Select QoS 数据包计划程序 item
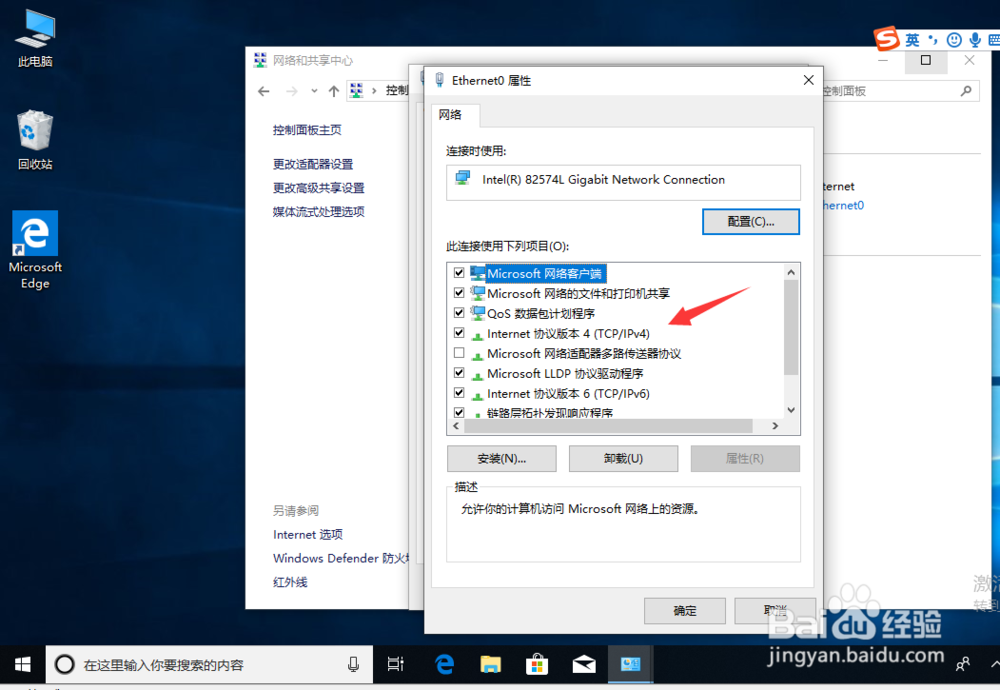Viewport: 1000px width, 690px height. tap(540, 313)
